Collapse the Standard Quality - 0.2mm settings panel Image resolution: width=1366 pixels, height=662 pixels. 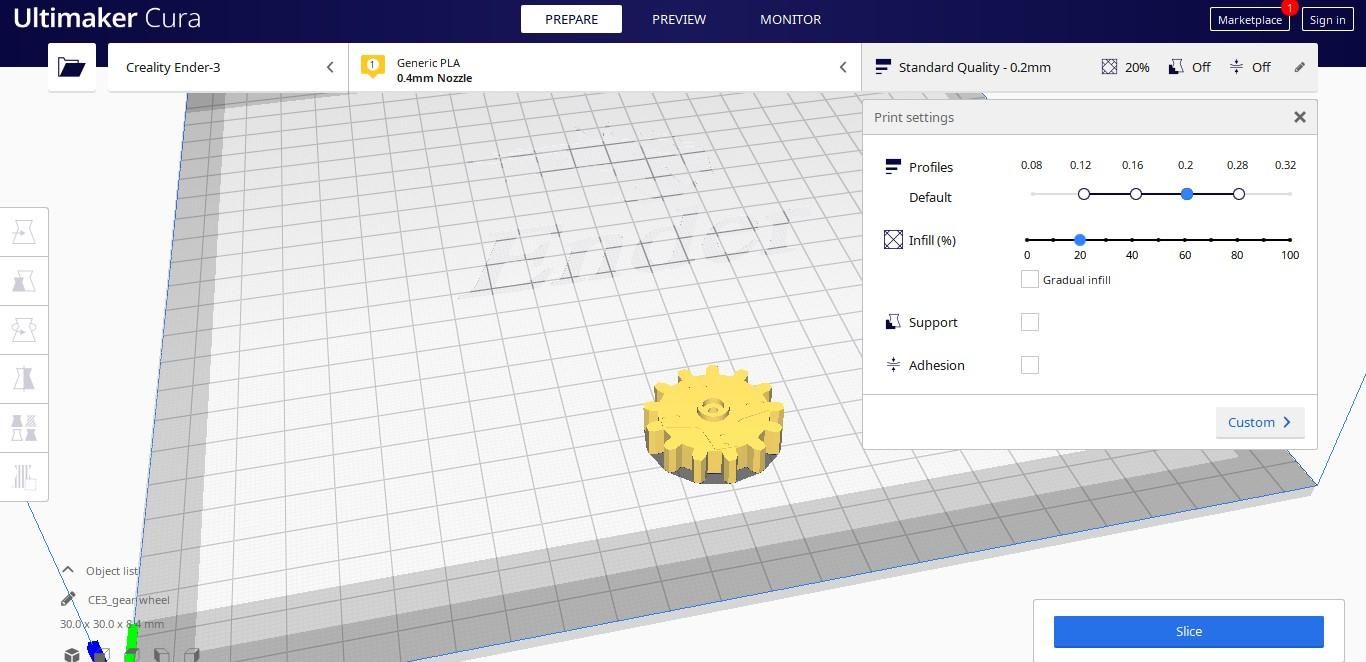pos(1089,67)
